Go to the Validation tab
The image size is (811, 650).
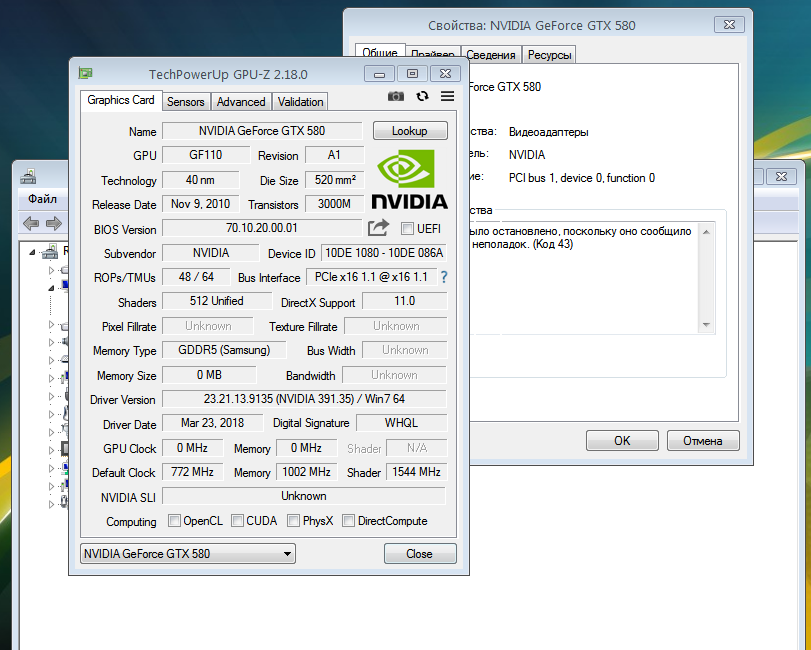click(x=301, y=102)
